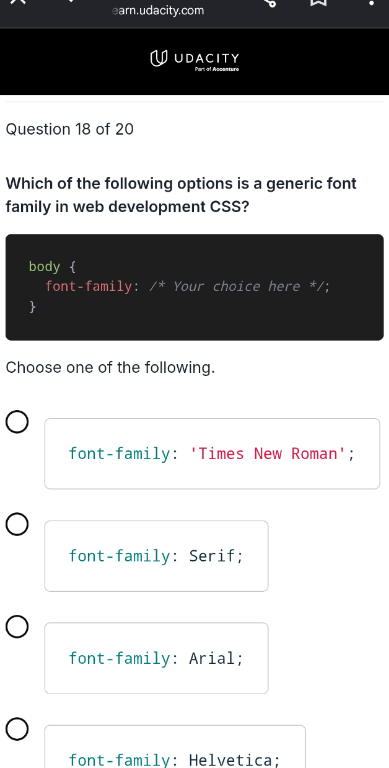Expand the chevron beside the close icon
This screenshot has width=389, height=768.
(x=73, y=1)
